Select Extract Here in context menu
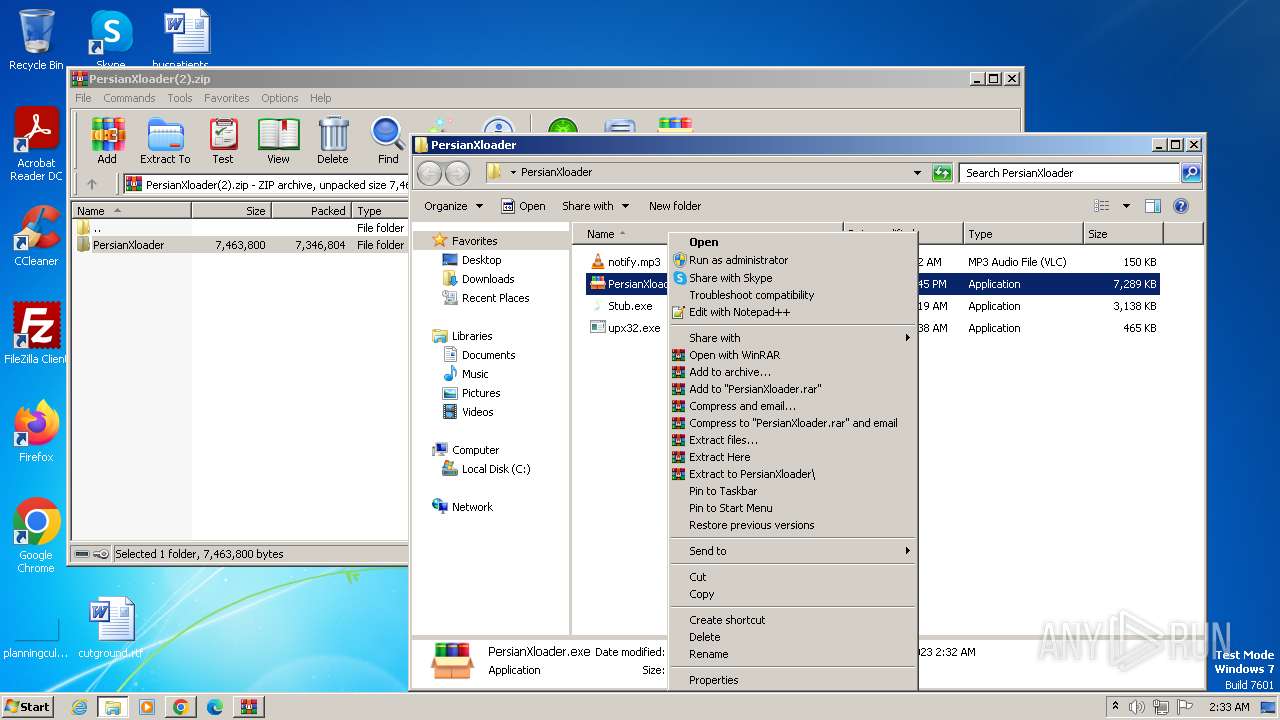The height and width of the screenshot is (720, 1280). 793,457
